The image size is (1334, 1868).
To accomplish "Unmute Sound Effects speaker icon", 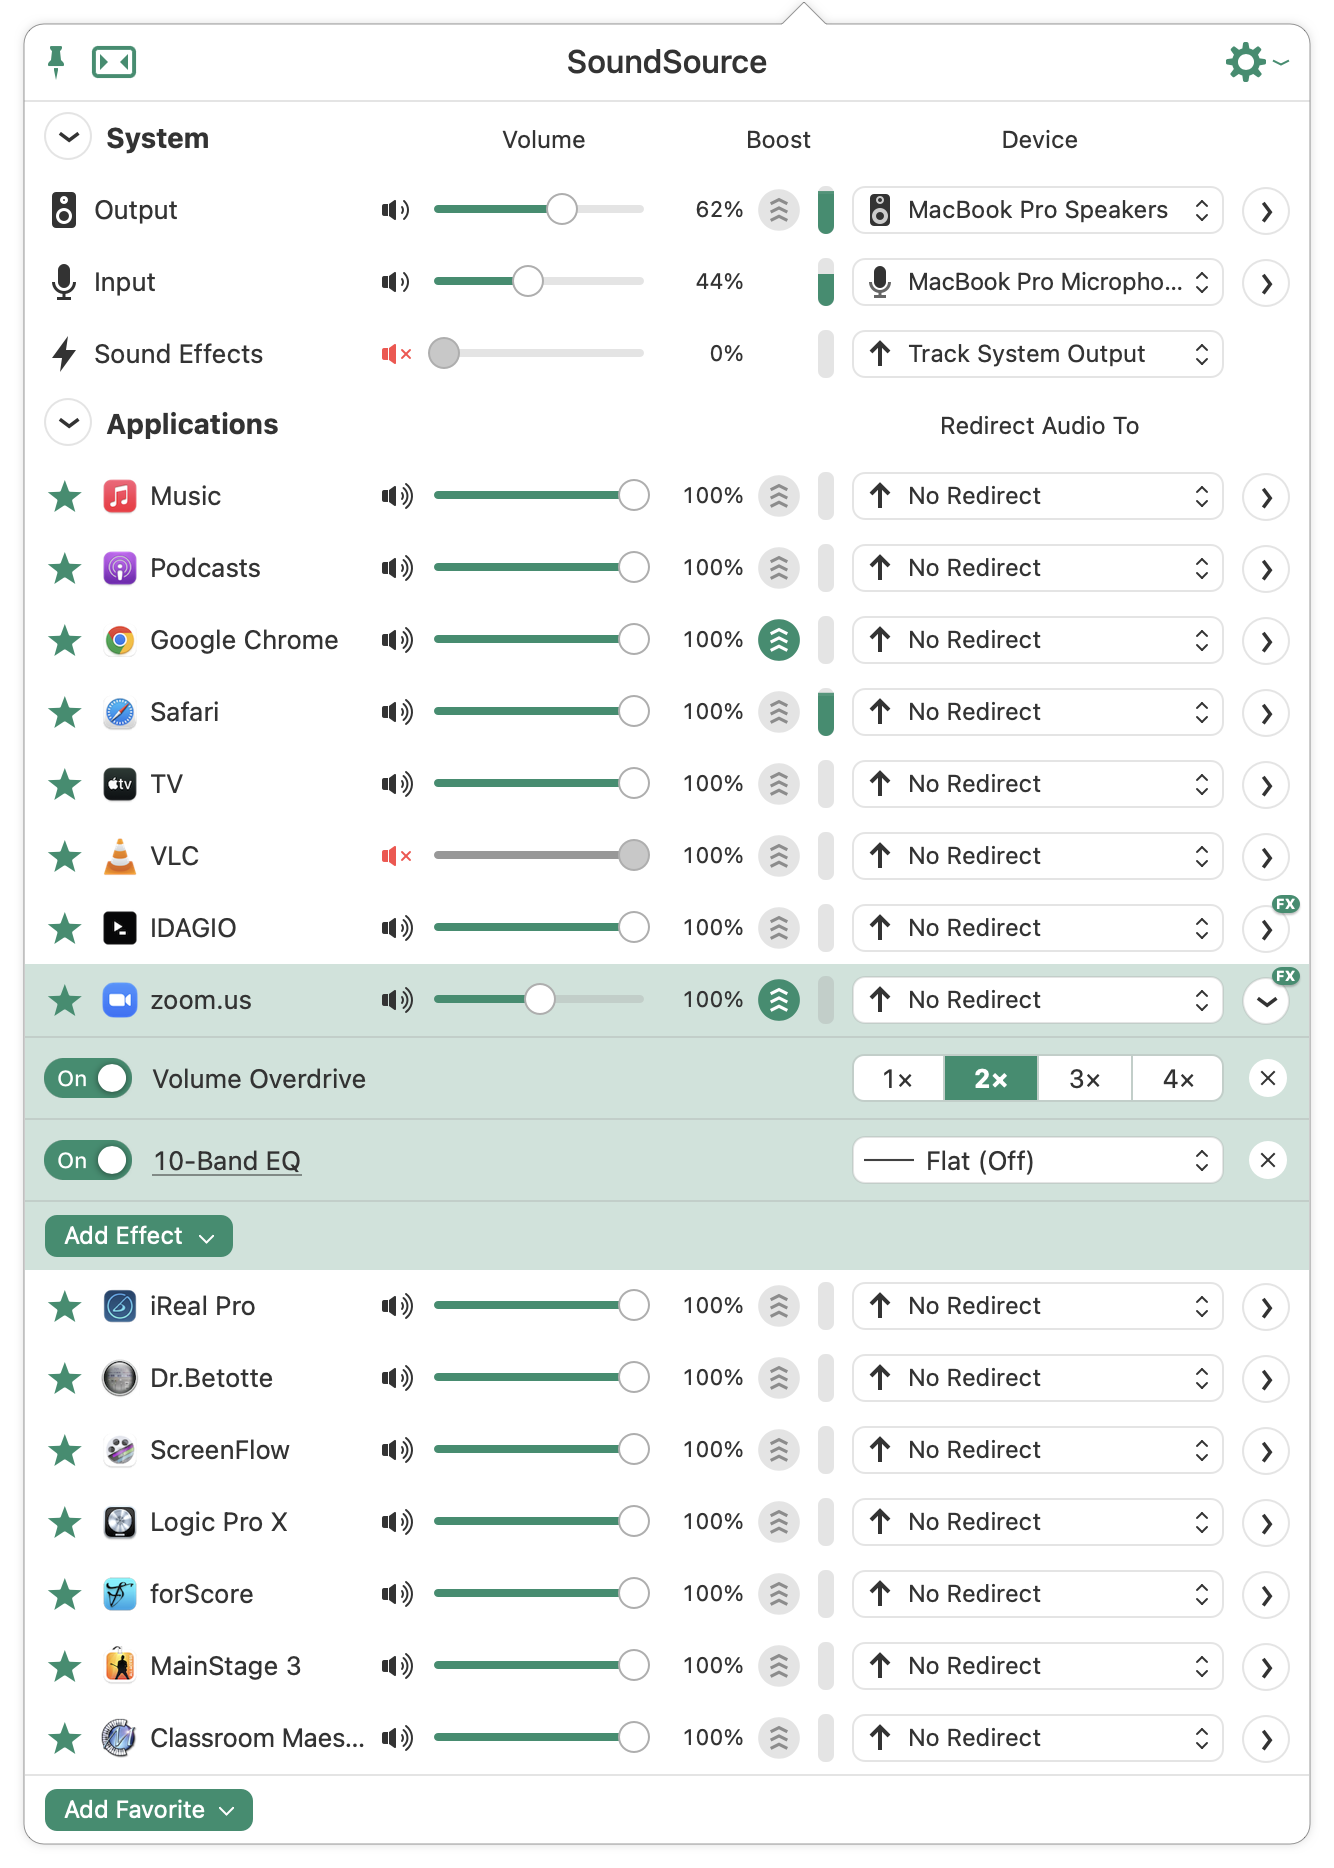I will tap(396, 354).
